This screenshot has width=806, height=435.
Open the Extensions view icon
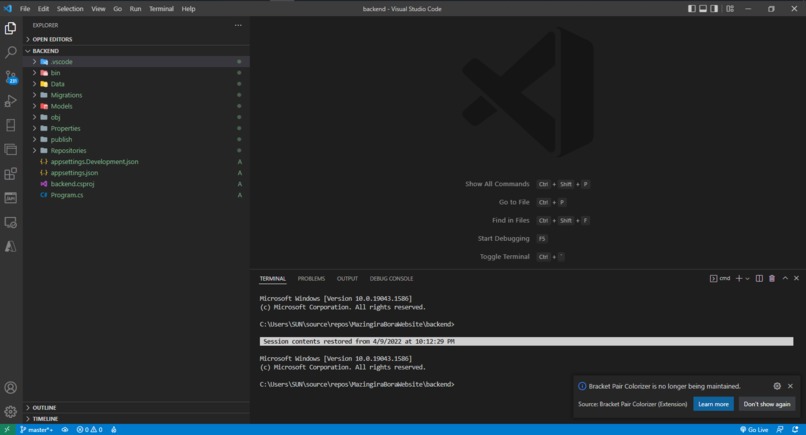(x=10, y=174)
